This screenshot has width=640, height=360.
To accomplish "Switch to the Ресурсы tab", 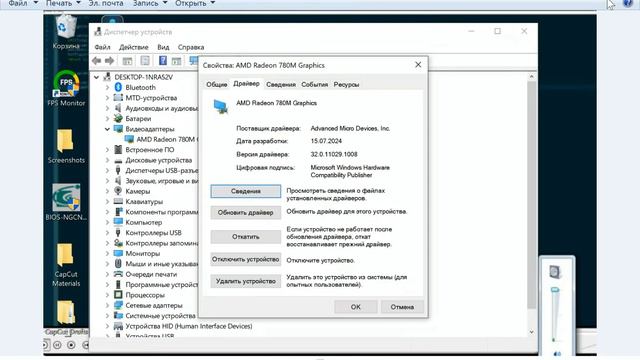I will coord(346,84).
